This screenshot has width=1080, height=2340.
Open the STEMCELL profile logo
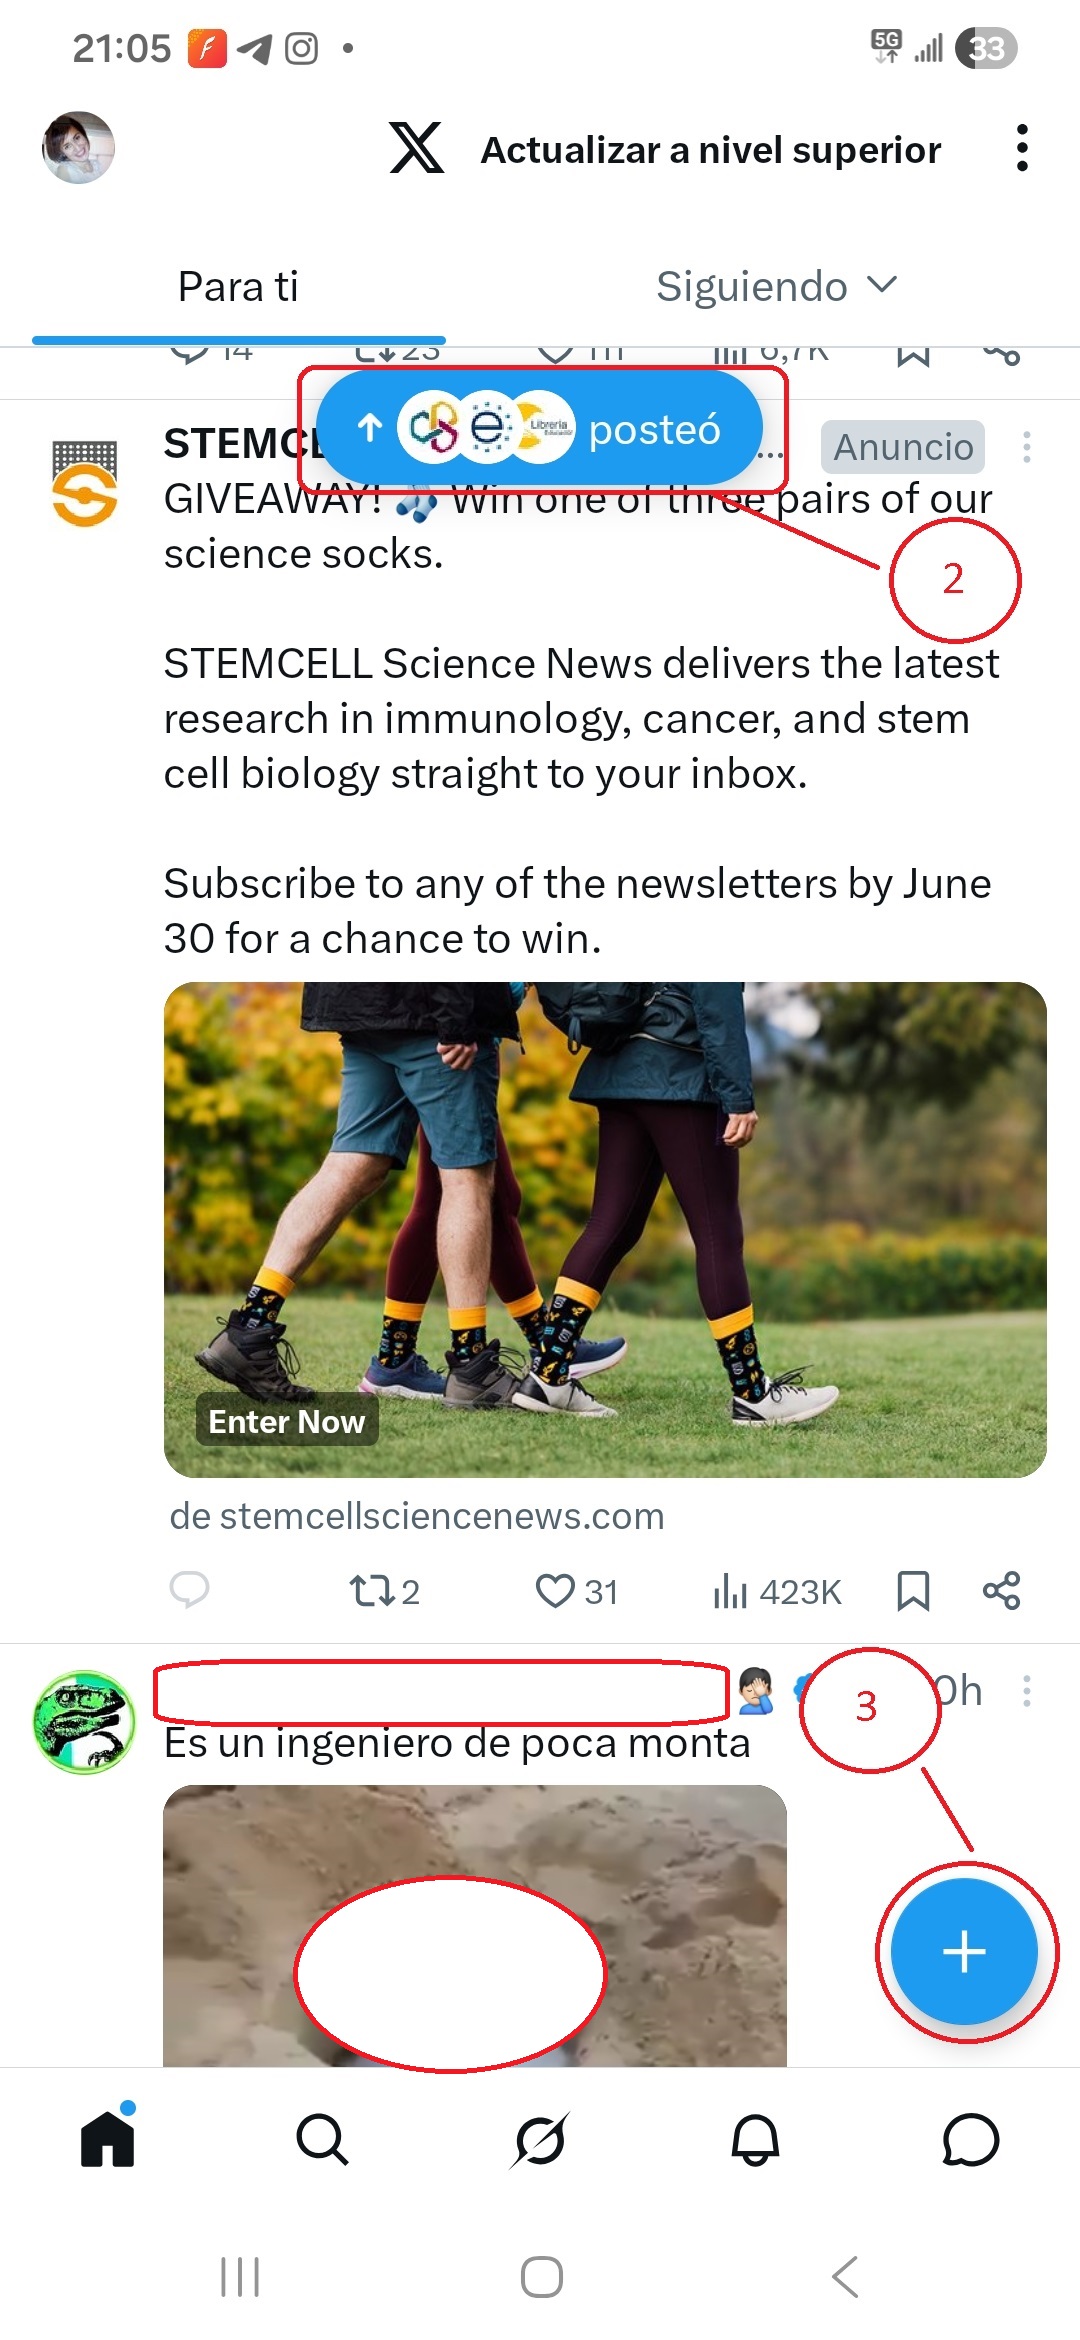85,484
